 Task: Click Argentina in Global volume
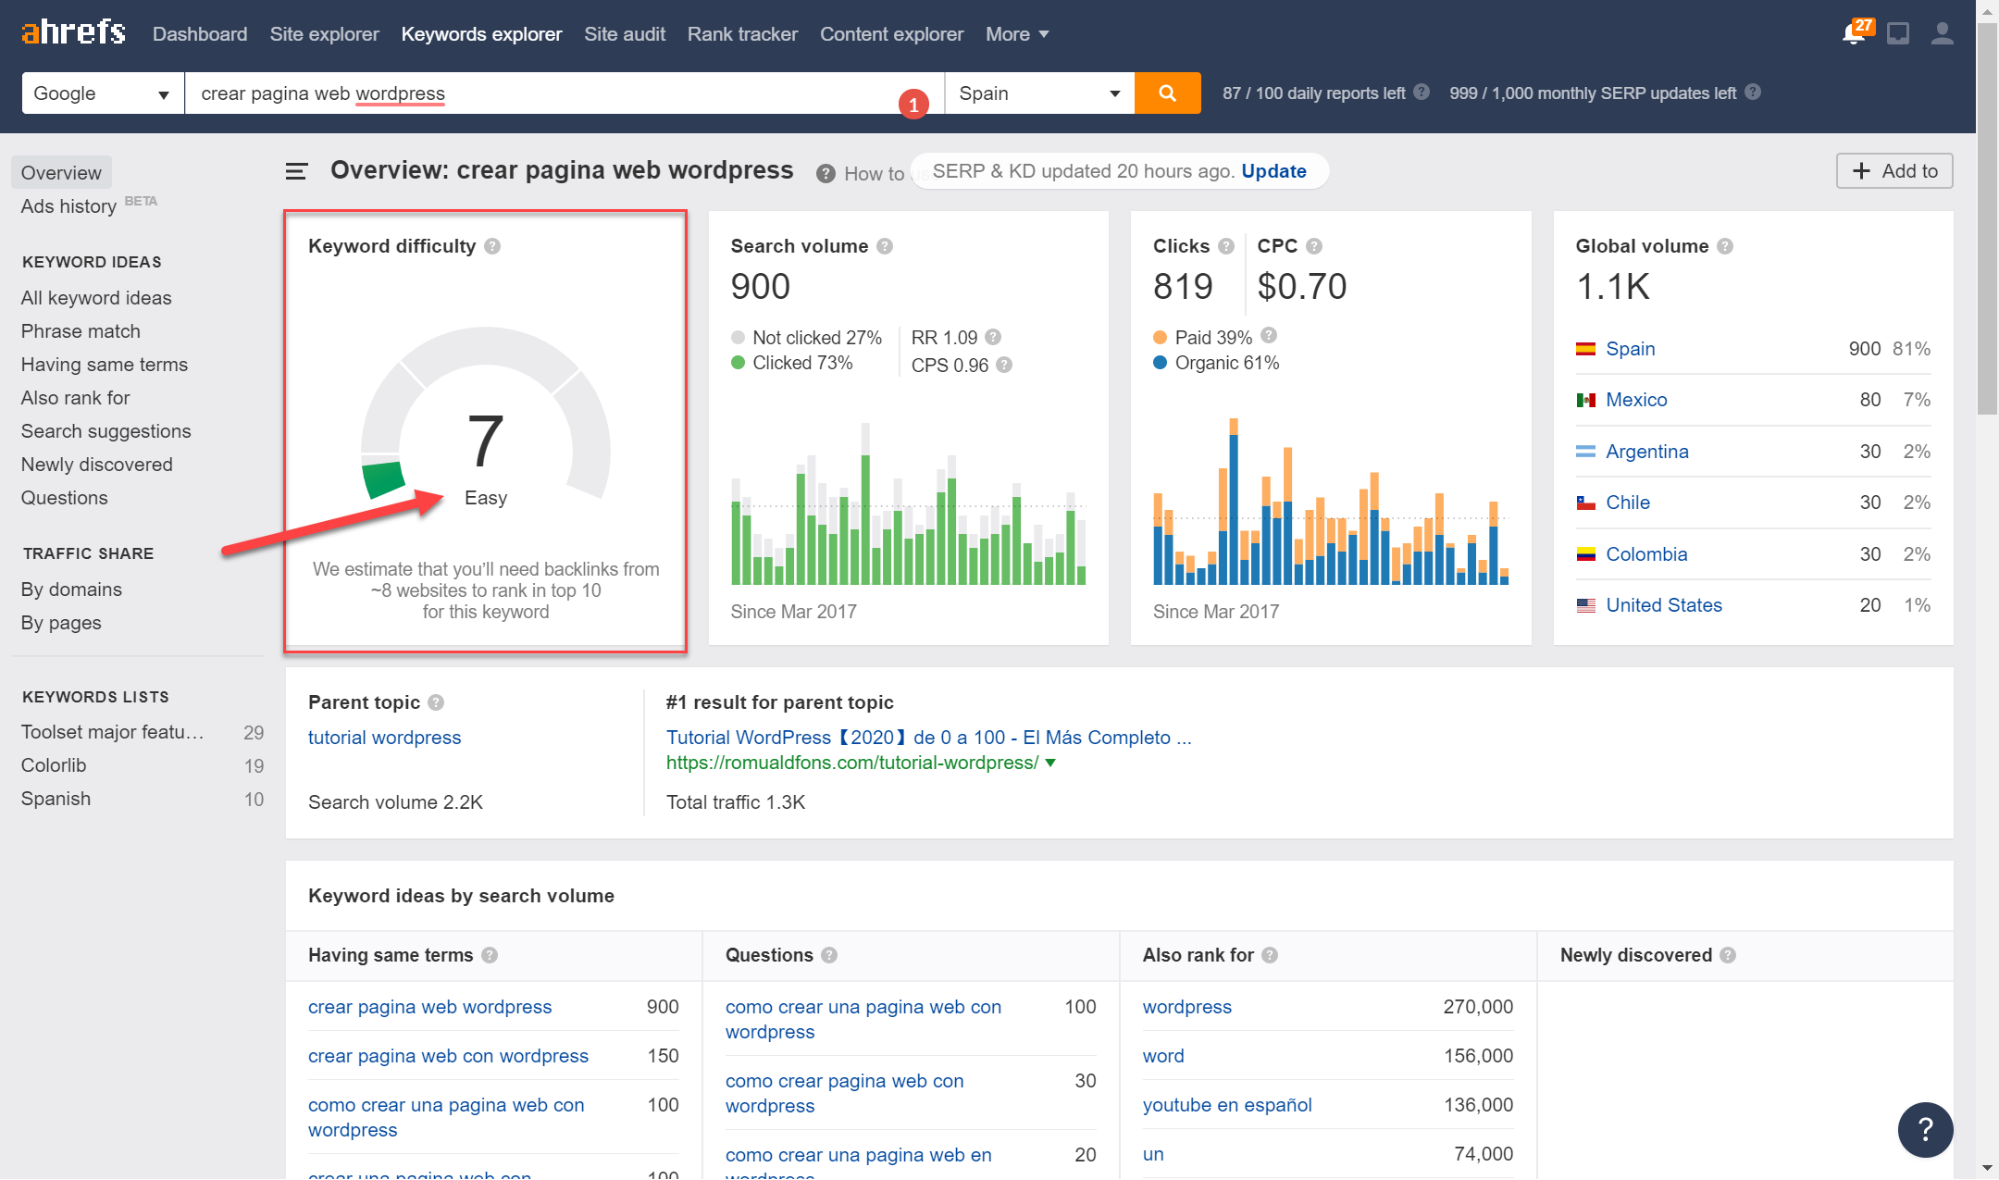pos(1647,452)
